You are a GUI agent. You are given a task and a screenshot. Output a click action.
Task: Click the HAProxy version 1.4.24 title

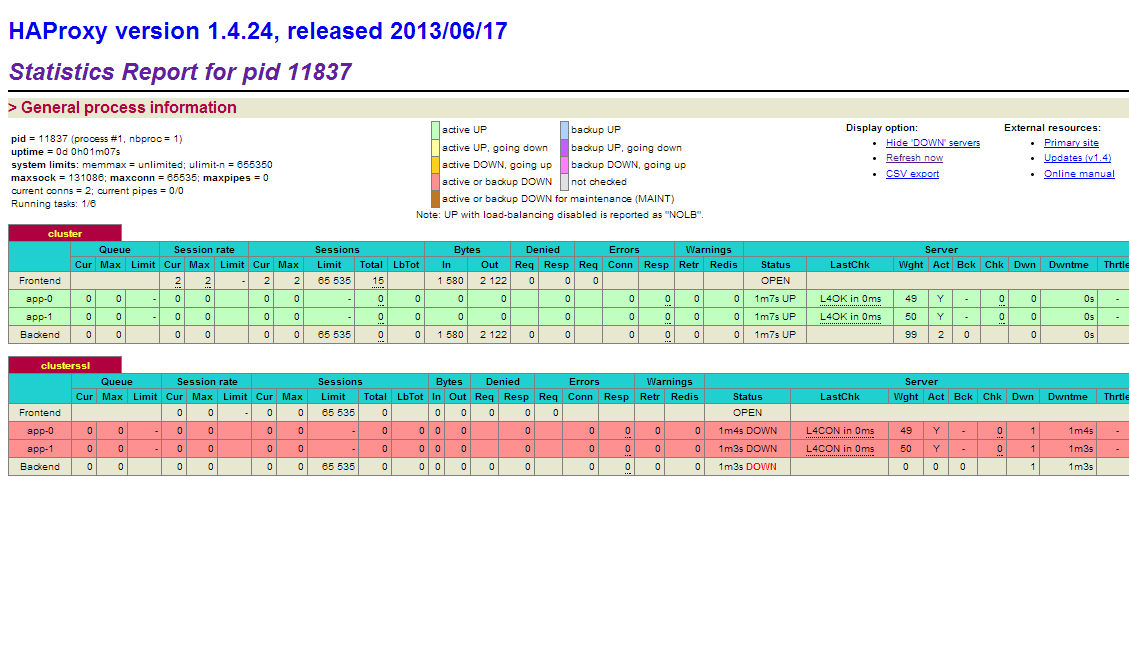[x=258, y=31]
